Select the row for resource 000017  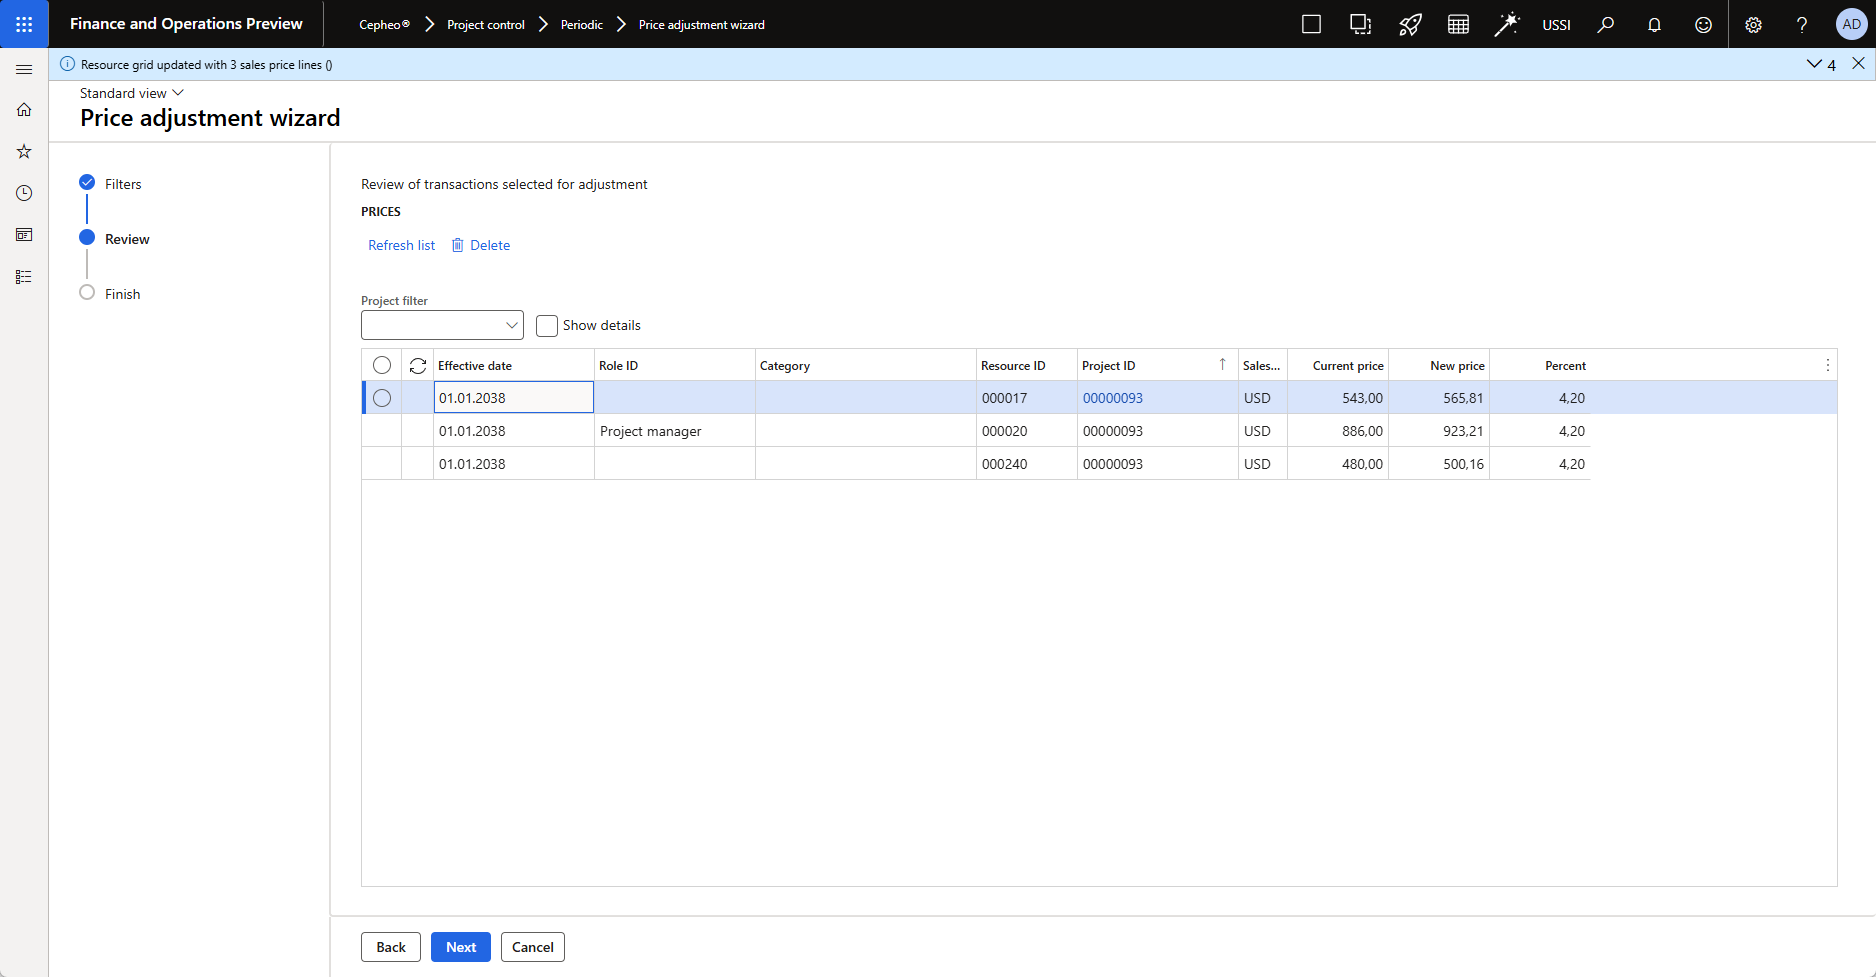pos(382,398)
